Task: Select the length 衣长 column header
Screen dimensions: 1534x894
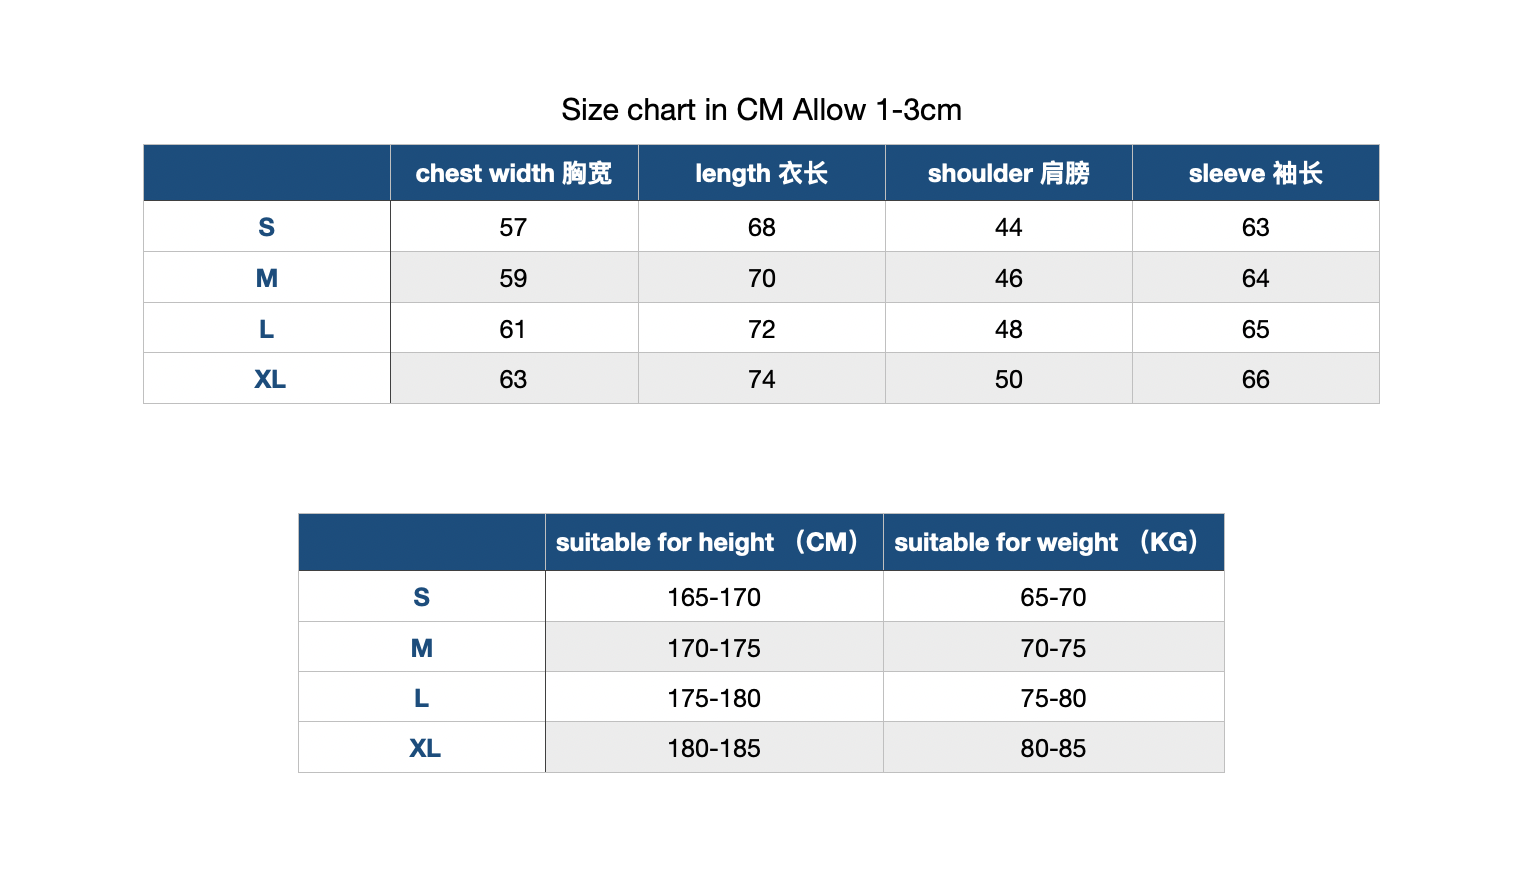Action: pyautogui.click(x=761, y=173)
